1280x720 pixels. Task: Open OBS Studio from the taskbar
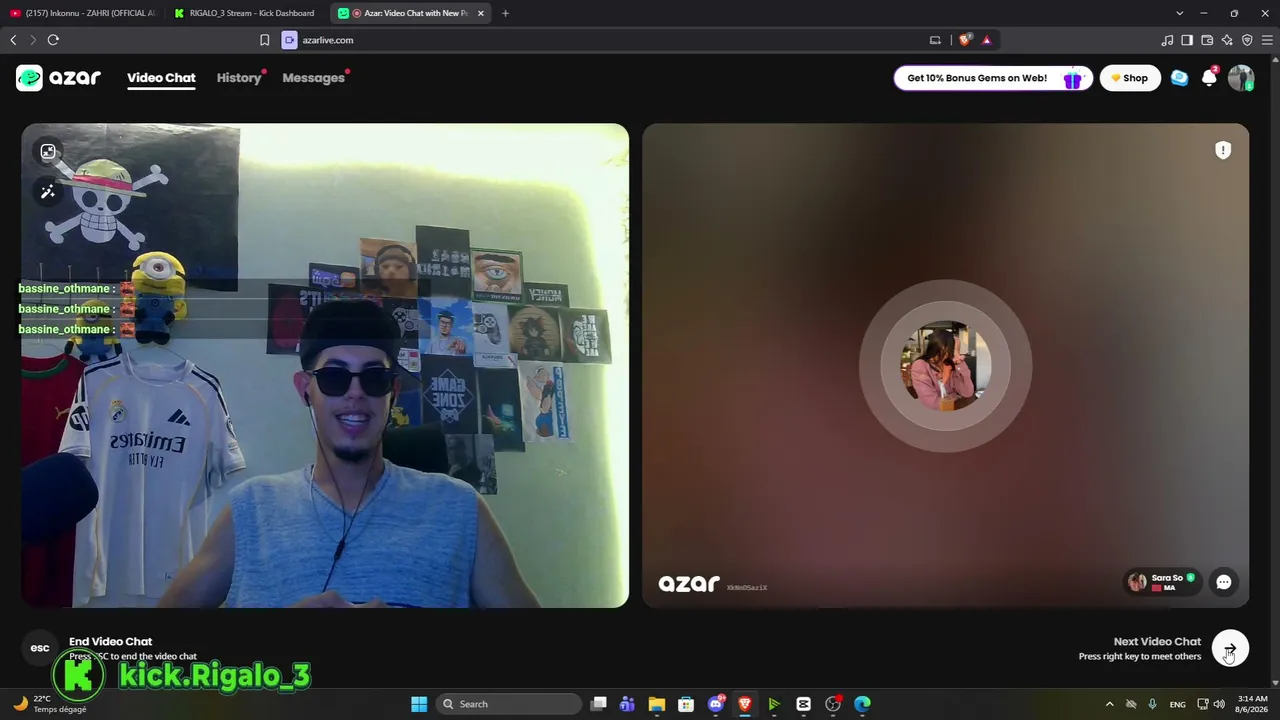833,704
